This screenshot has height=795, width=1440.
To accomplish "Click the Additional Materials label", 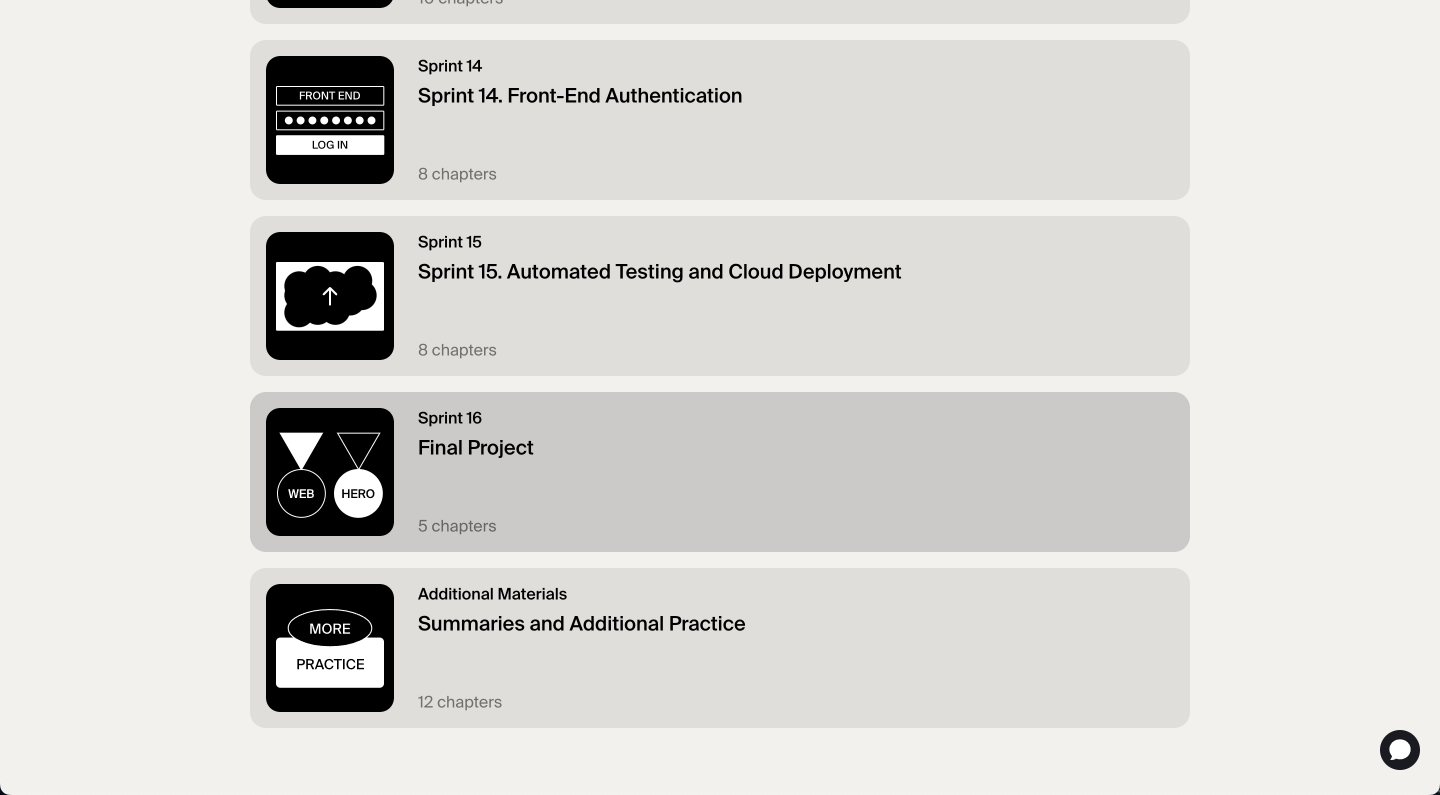I will 492,594.
